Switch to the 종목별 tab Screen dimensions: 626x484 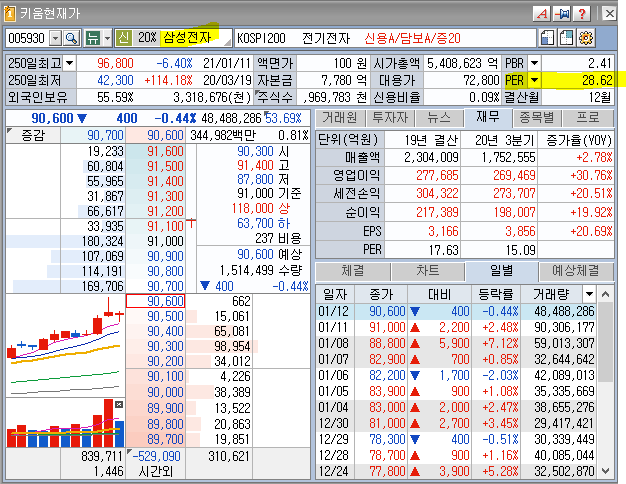point(537,118)
